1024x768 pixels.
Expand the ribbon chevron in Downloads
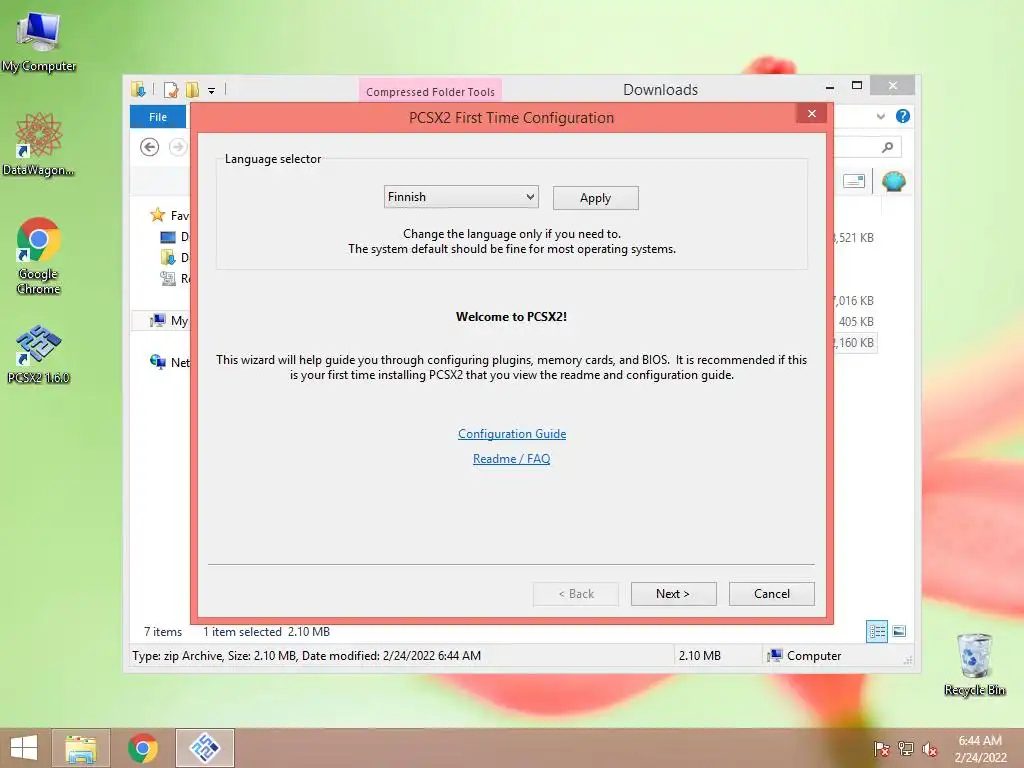coord(881,117)
